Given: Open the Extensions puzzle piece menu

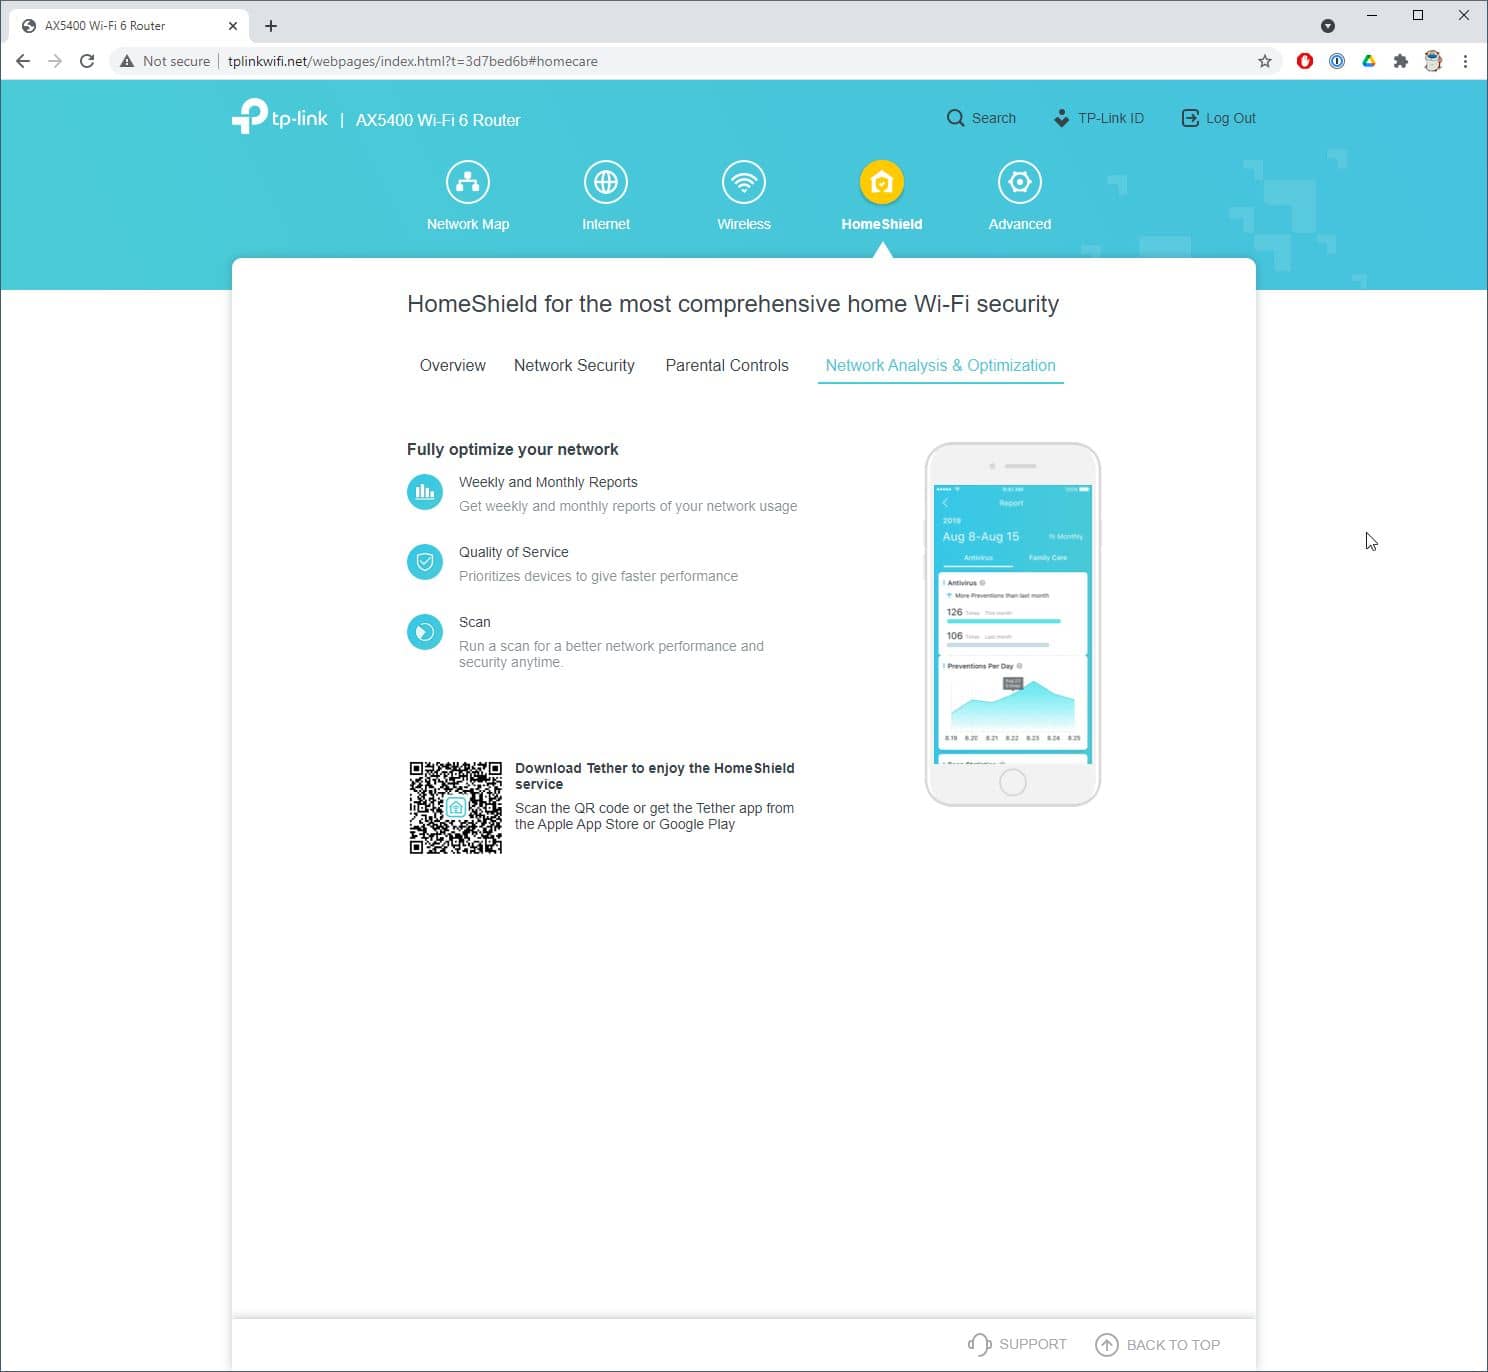Looking at the screenshot, I should click(x=1401, y=61).
